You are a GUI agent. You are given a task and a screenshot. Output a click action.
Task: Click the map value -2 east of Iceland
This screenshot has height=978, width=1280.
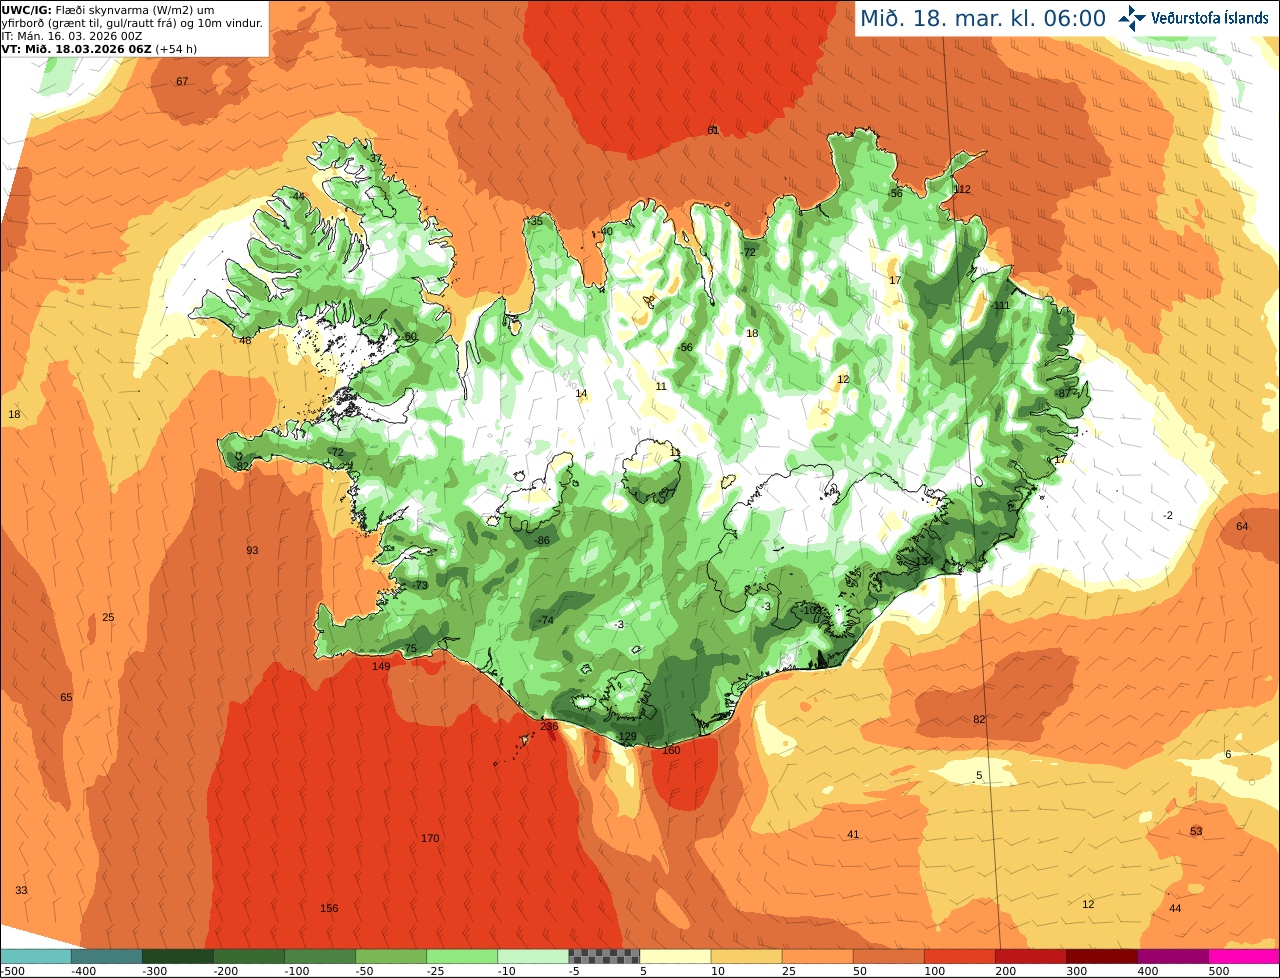point(1168,515)
